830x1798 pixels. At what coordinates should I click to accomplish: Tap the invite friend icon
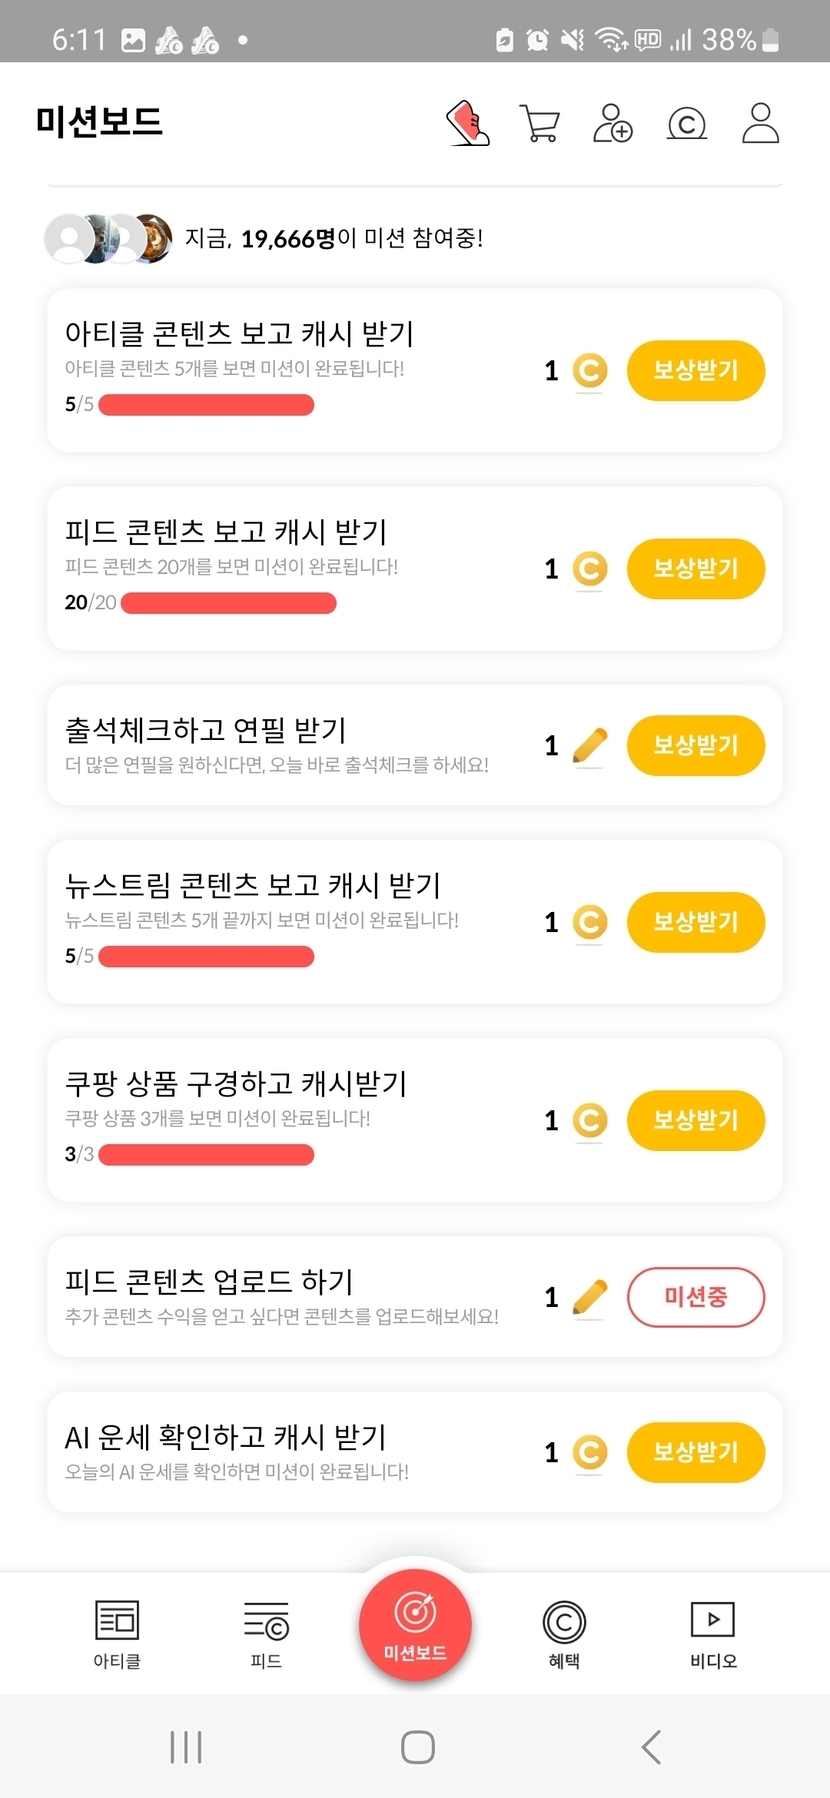click(612, 123)
